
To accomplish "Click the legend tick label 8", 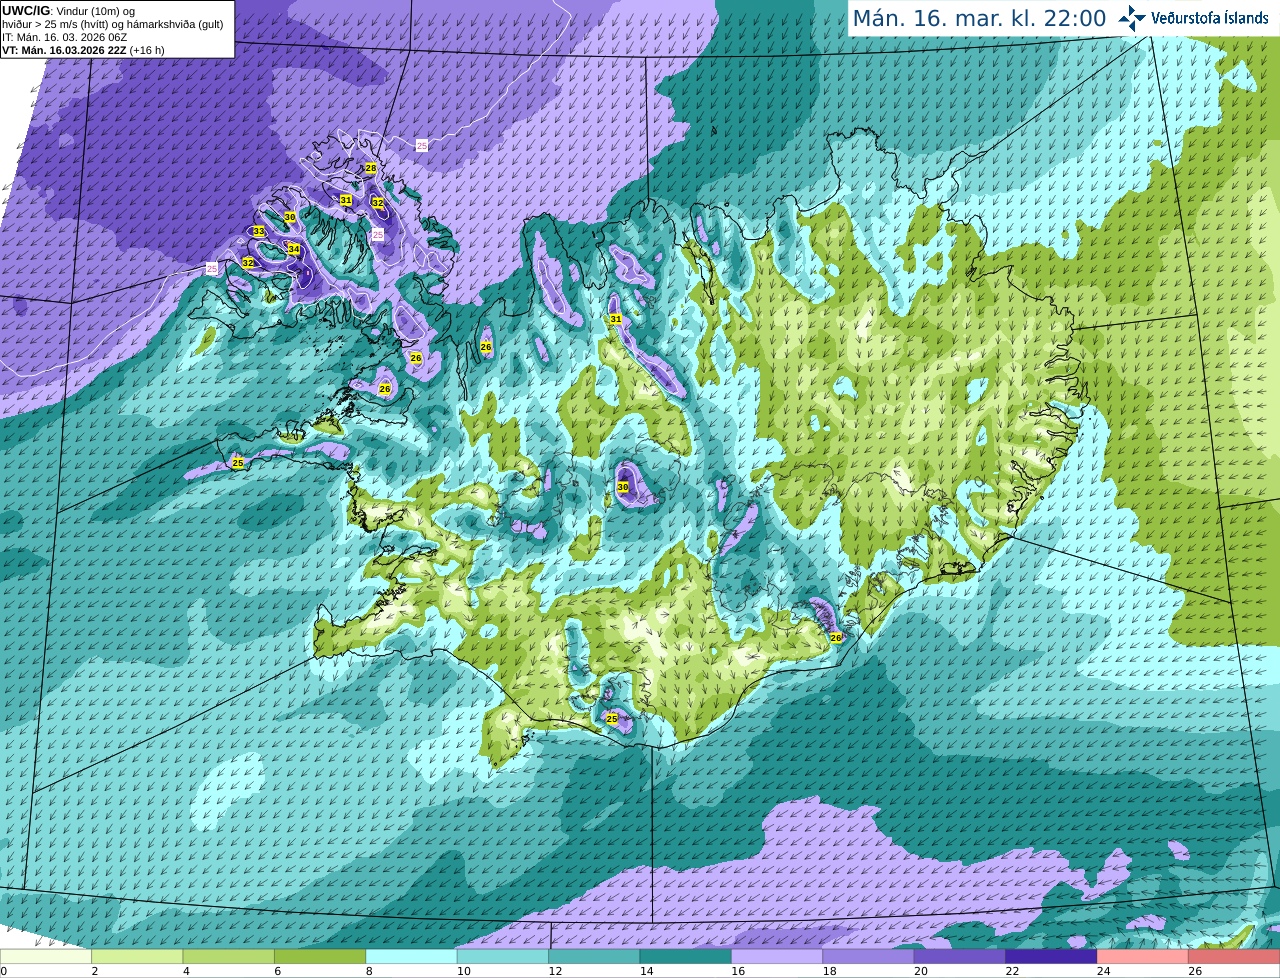I will point(369,971).
